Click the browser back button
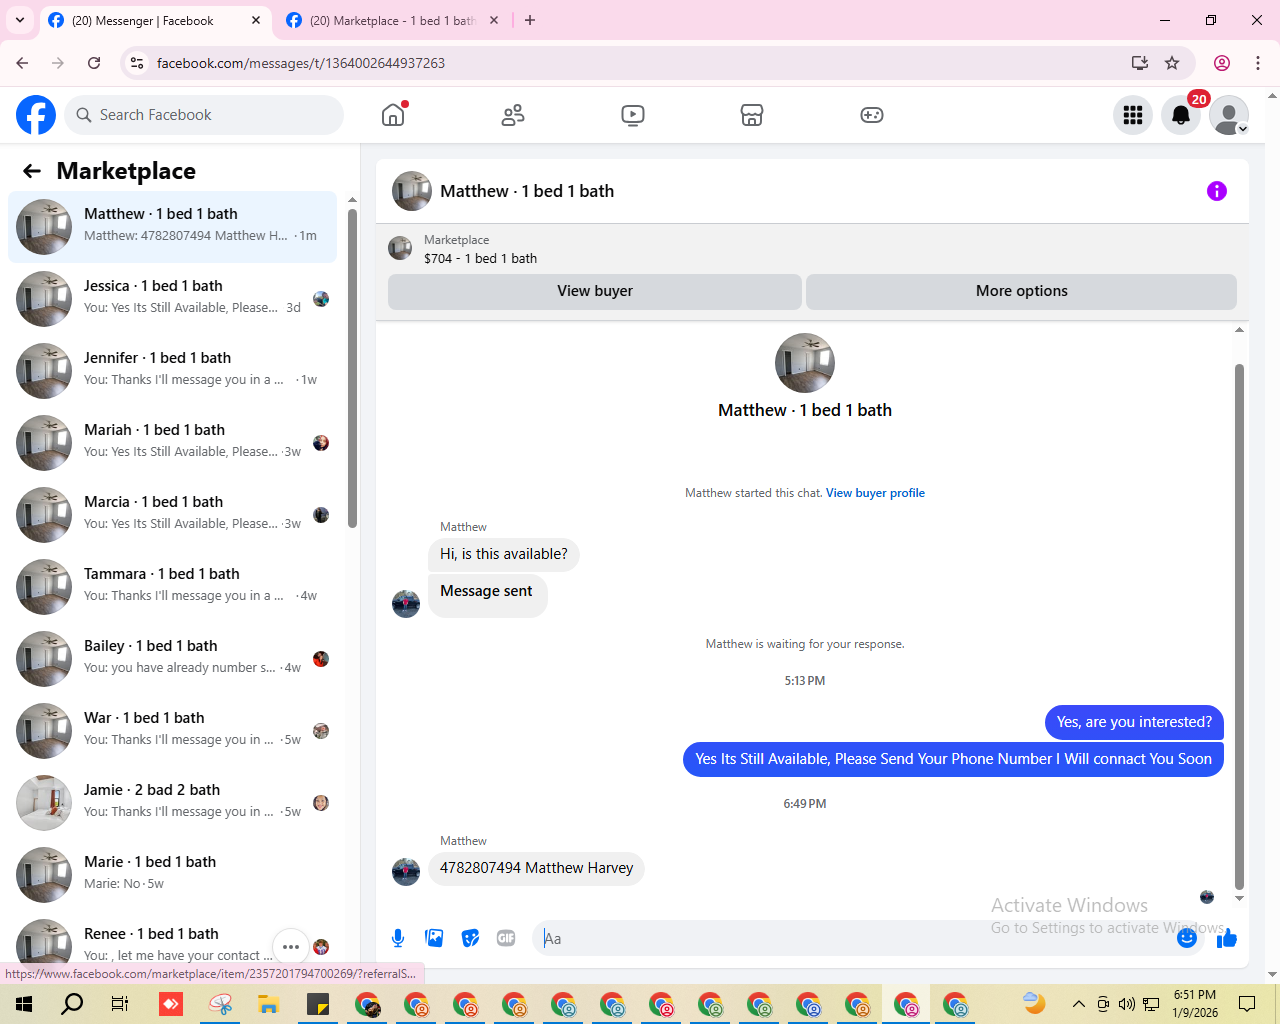Screen dimensions: 1280x1024 tap(22, 63)
